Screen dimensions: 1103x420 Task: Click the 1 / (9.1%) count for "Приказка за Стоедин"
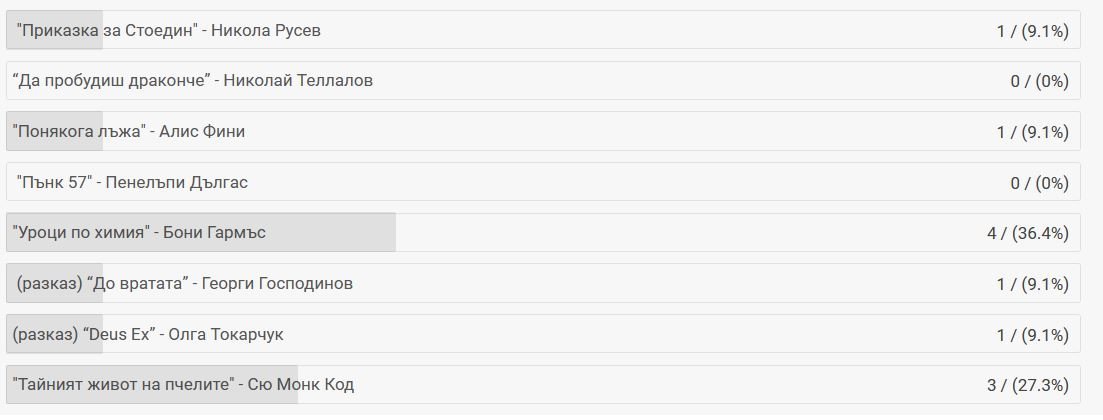(x=1032, y=31)
